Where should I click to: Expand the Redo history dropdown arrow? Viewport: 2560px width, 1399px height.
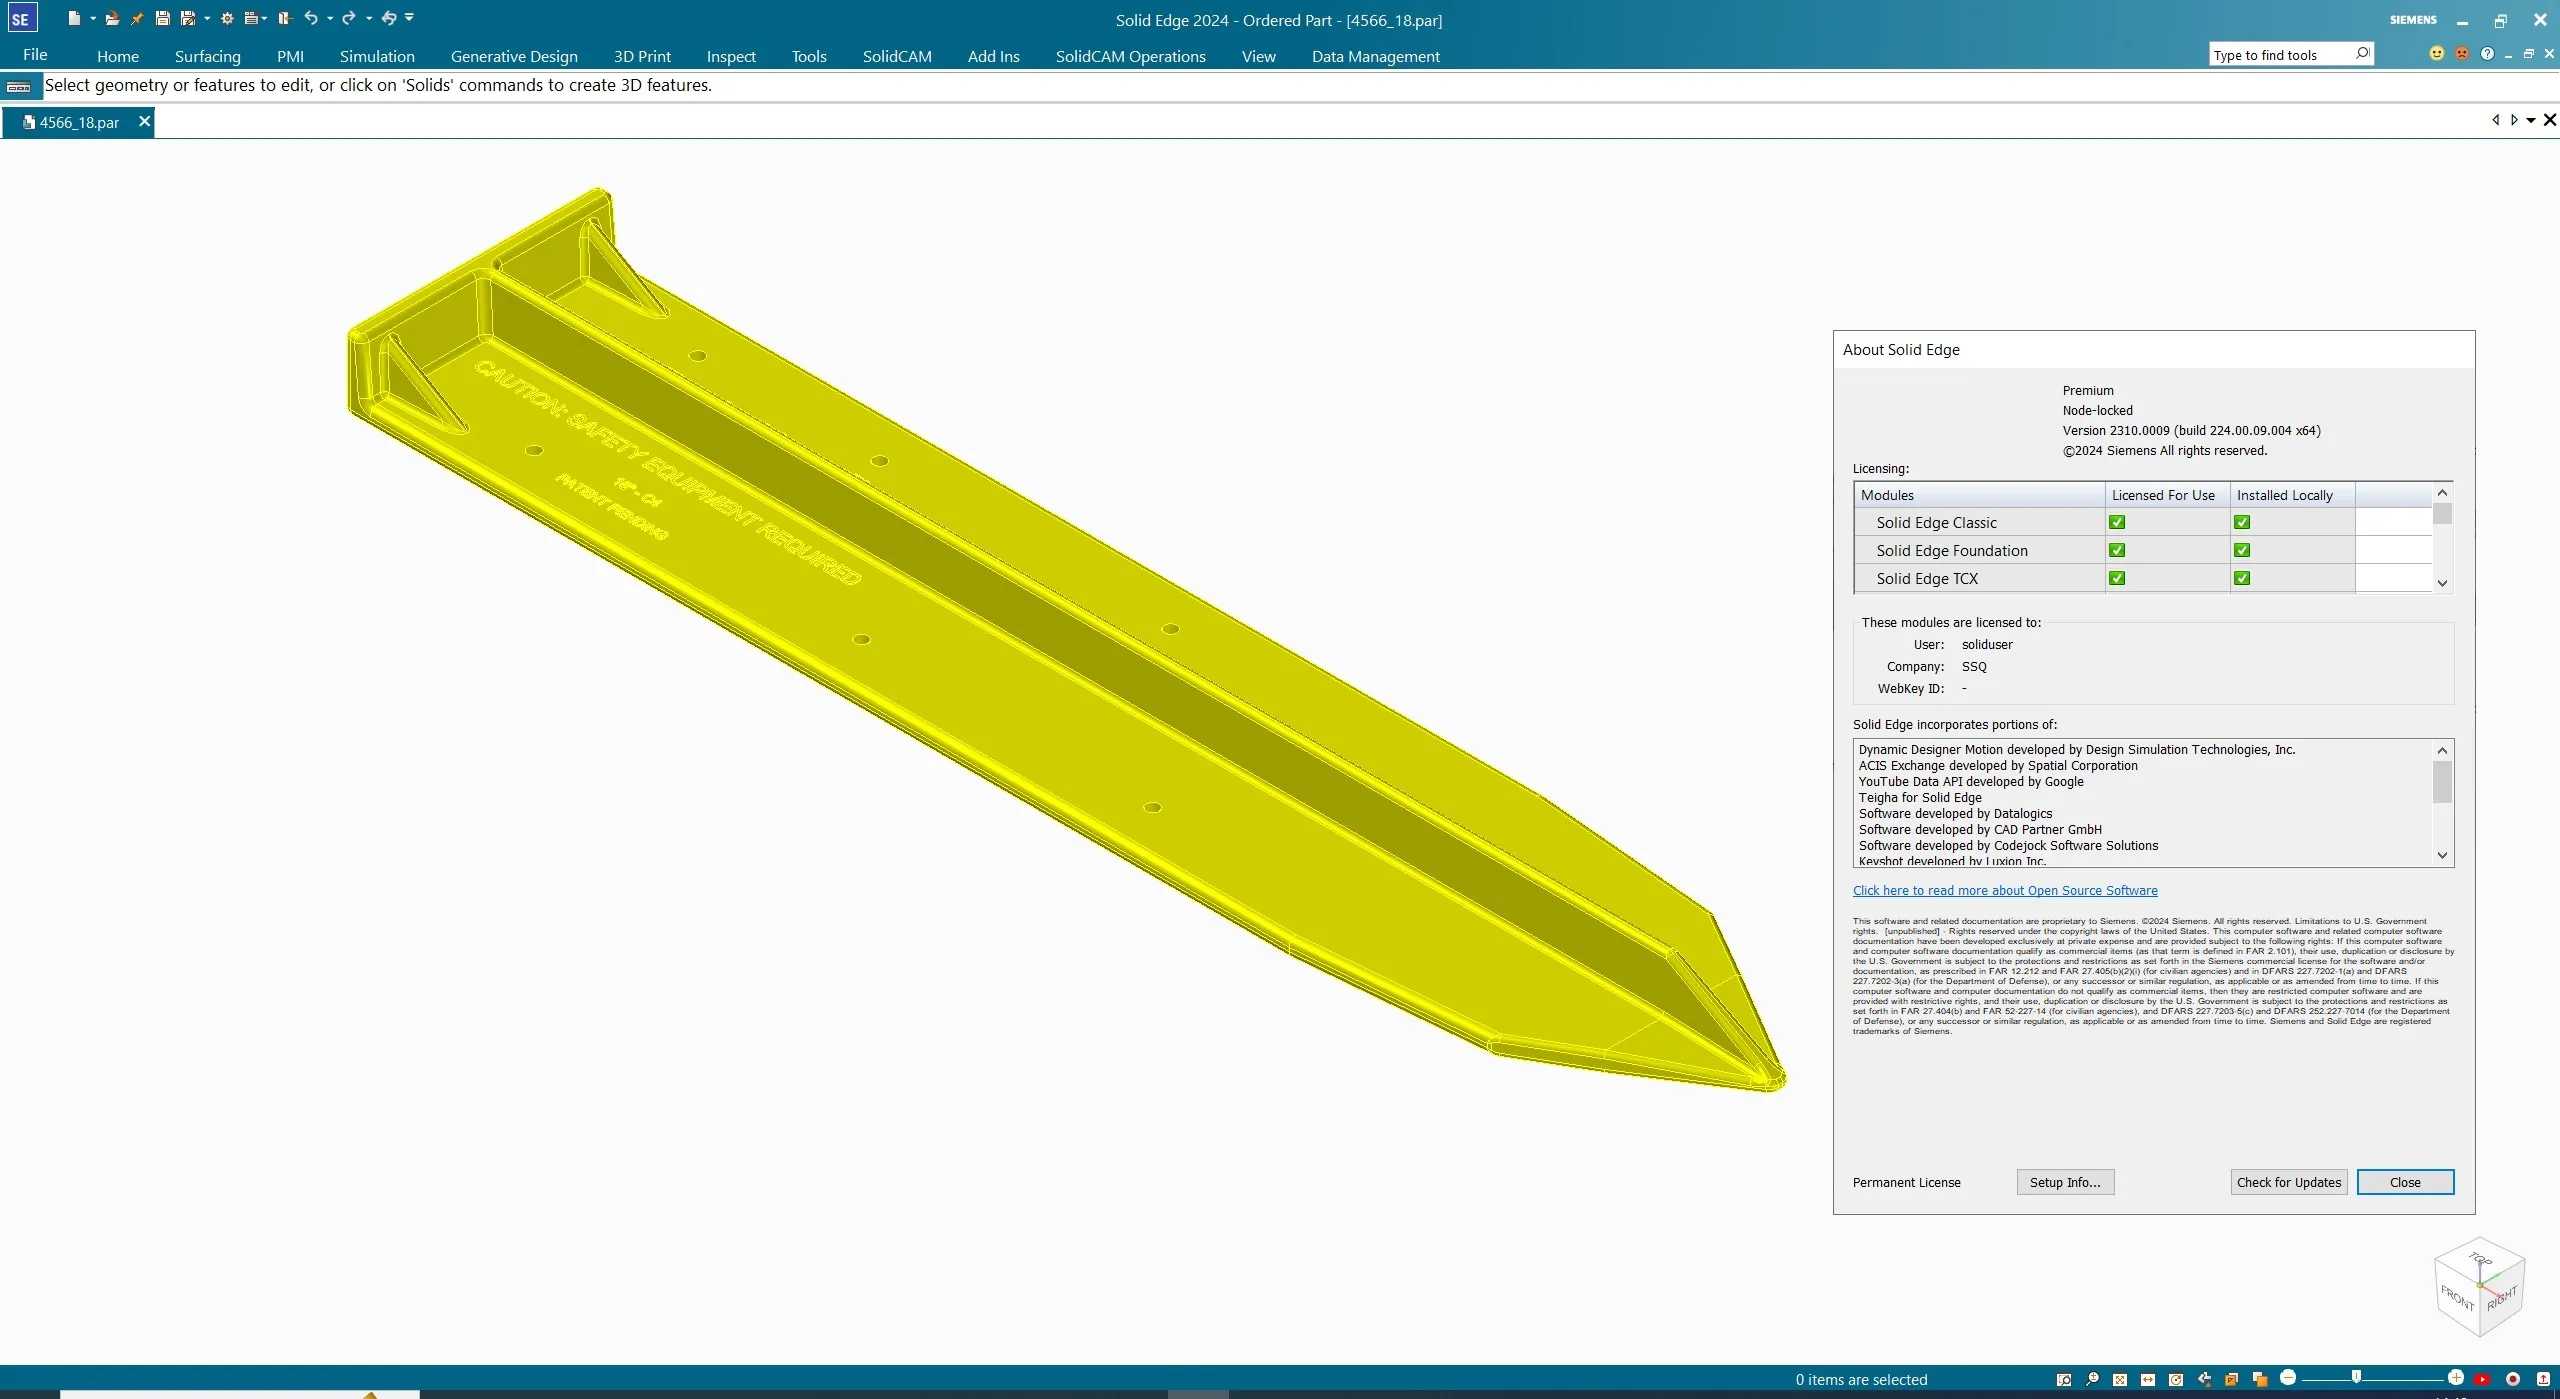pyautogui.click(x=369, y=19)
